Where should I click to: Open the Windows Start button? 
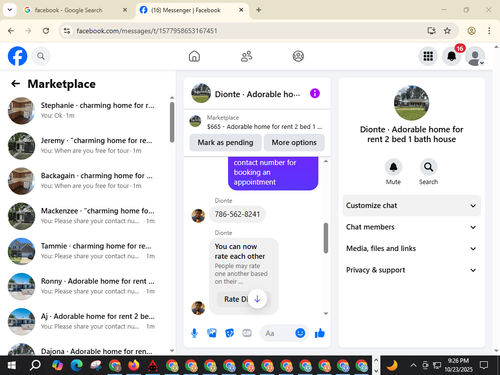tap(12, 366)
